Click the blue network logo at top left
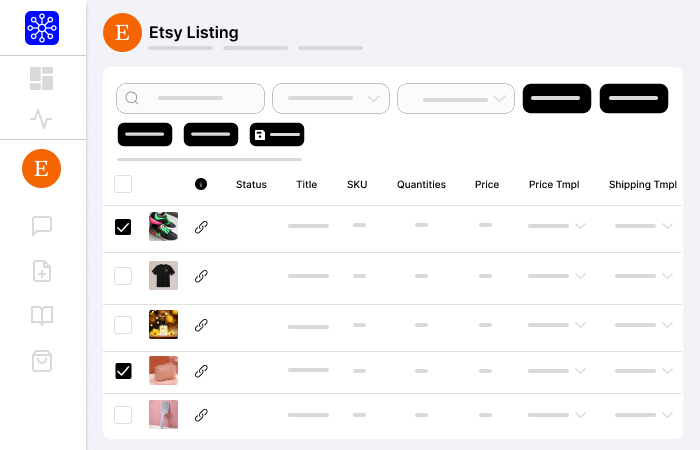This screenshot has height=450, width=700. click(x=42, y=28)
